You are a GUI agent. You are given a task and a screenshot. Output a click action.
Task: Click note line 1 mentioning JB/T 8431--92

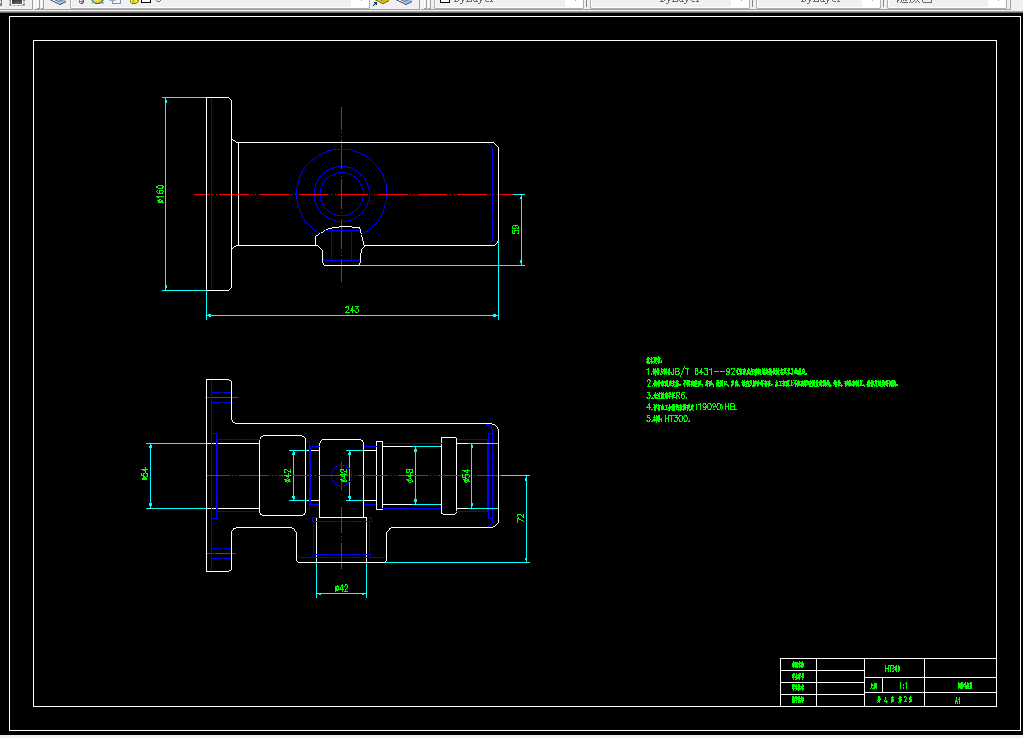(x=727, y=371)
